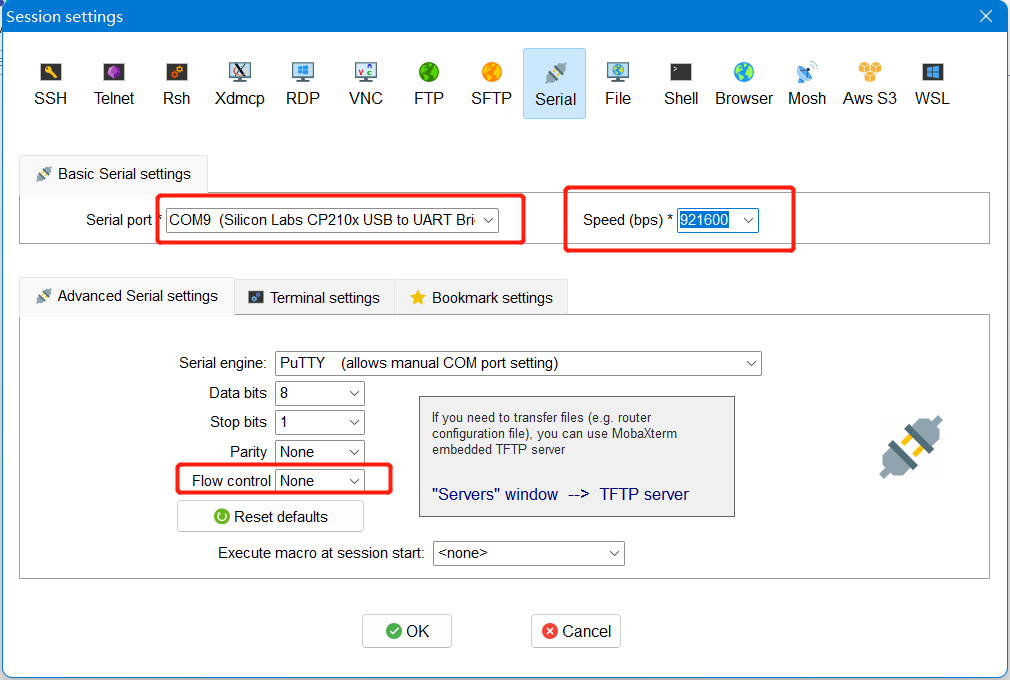This screenshot has width=1010, height=680.
Task: Confirm with the OK button
Action: (406, 631)
